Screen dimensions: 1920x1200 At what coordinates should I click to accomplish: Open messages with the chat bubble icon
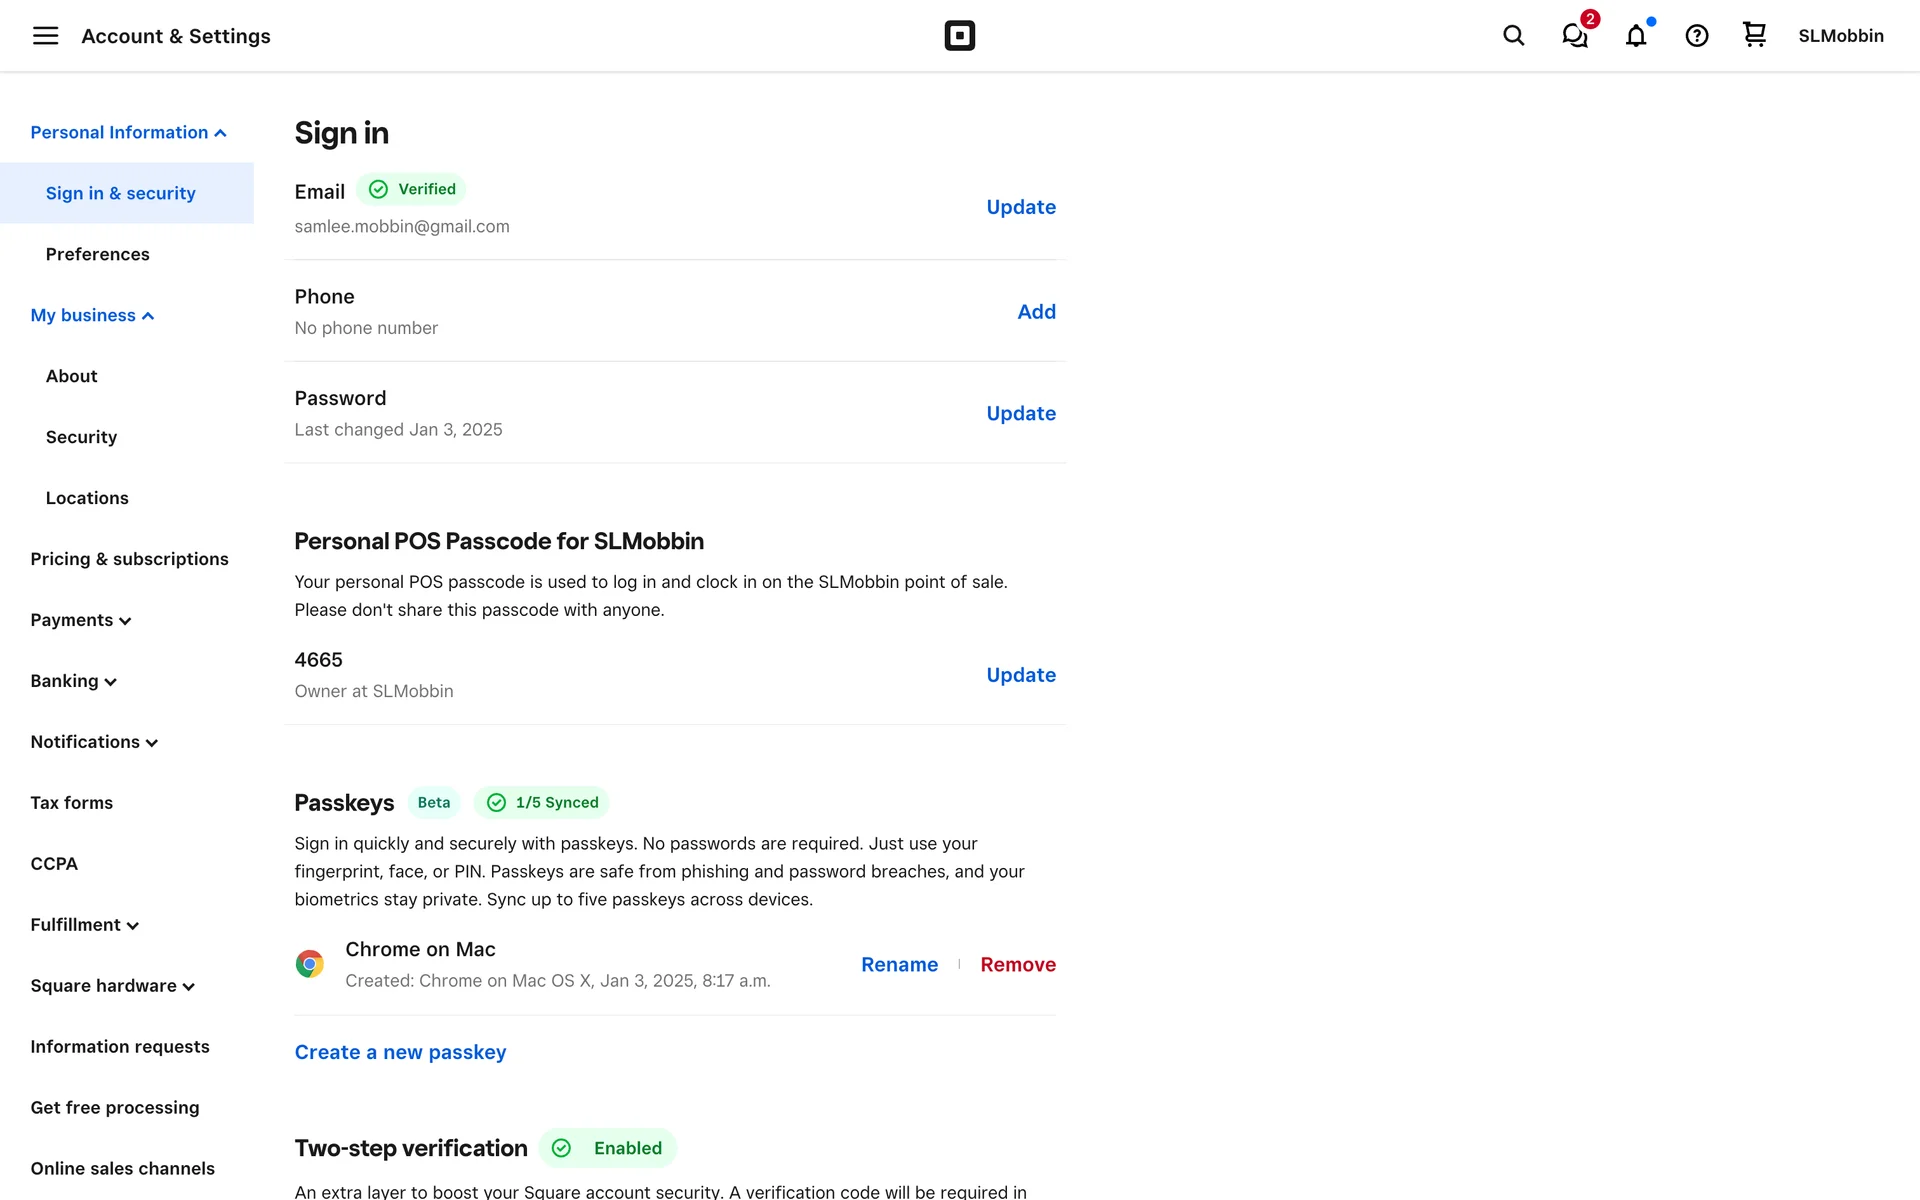tap(1574, 36)
